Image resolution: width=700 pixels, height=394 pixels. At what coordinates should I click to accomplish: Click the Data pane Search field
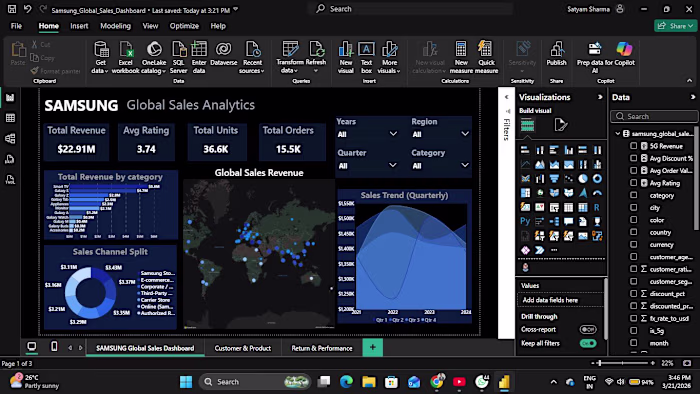pos(654,116)
